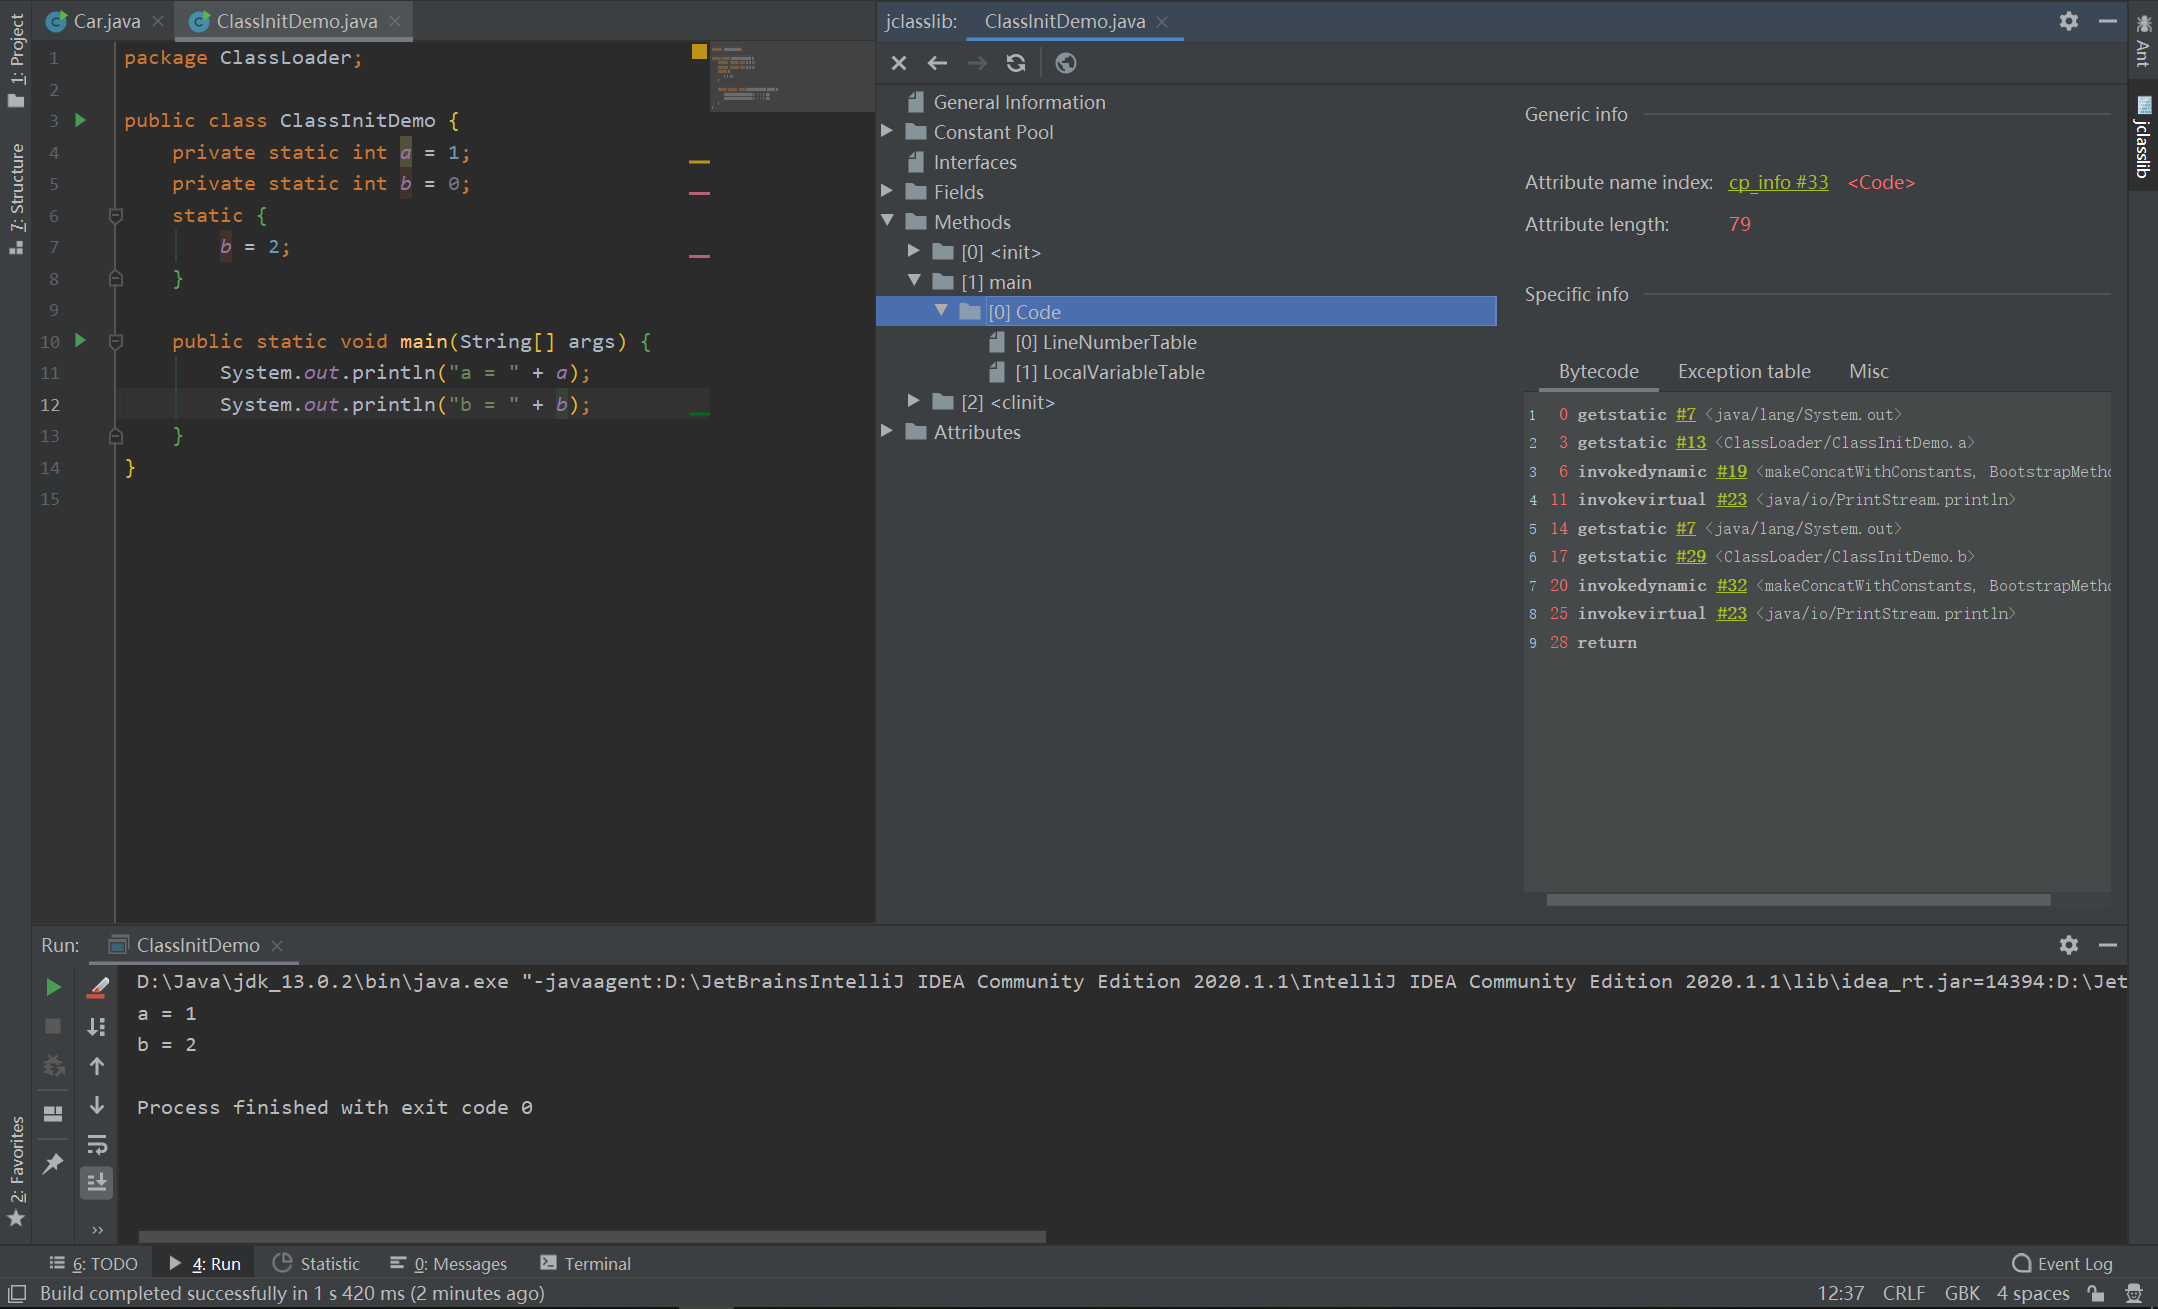Image resolution: width=2158 pixels, height=1309 pixels.
Task: Select [1] LocalVariableTable tree item
Action: pyautogui.click(x=1109, y=372)
